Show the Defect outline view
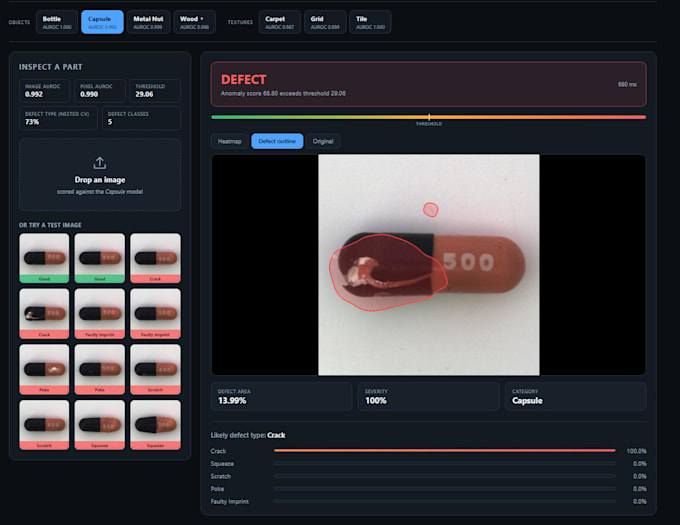The width and height of the screenshot is (680, 525). coord(277,141)
